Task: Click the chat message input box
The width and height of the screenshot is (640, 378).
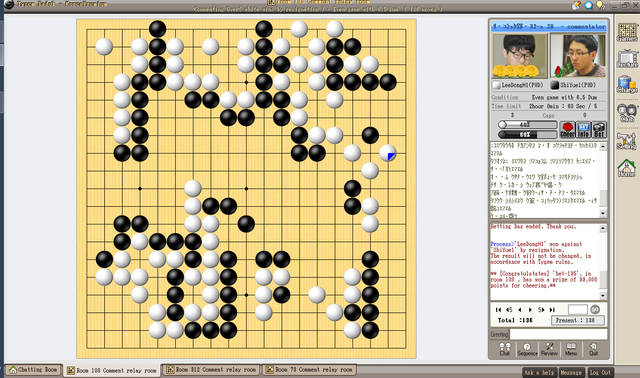Action: [x=558, y=334]
